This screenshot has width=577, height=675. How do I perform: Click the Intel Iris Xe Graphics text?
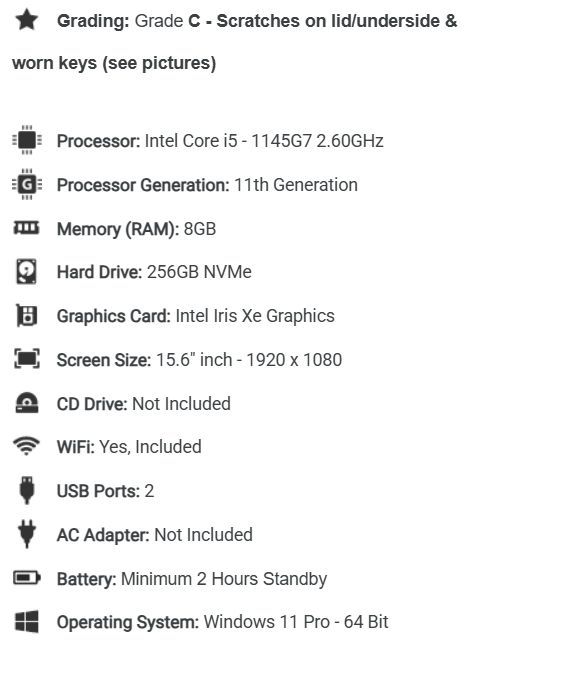pyautogui.click(x=255, y=316)
